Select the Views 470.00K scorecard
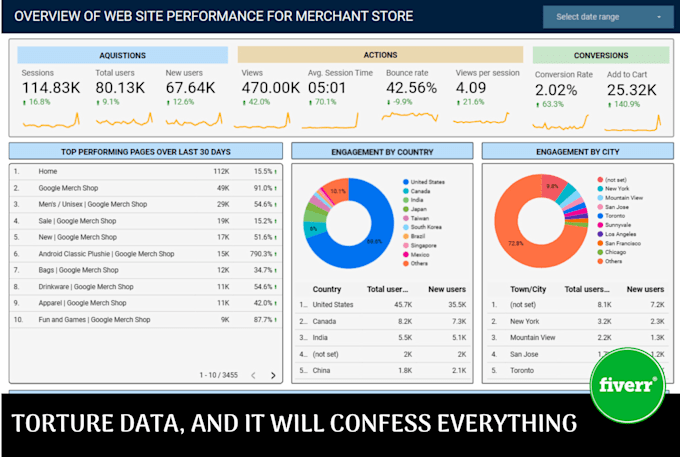680x457 pixels. 265,99
